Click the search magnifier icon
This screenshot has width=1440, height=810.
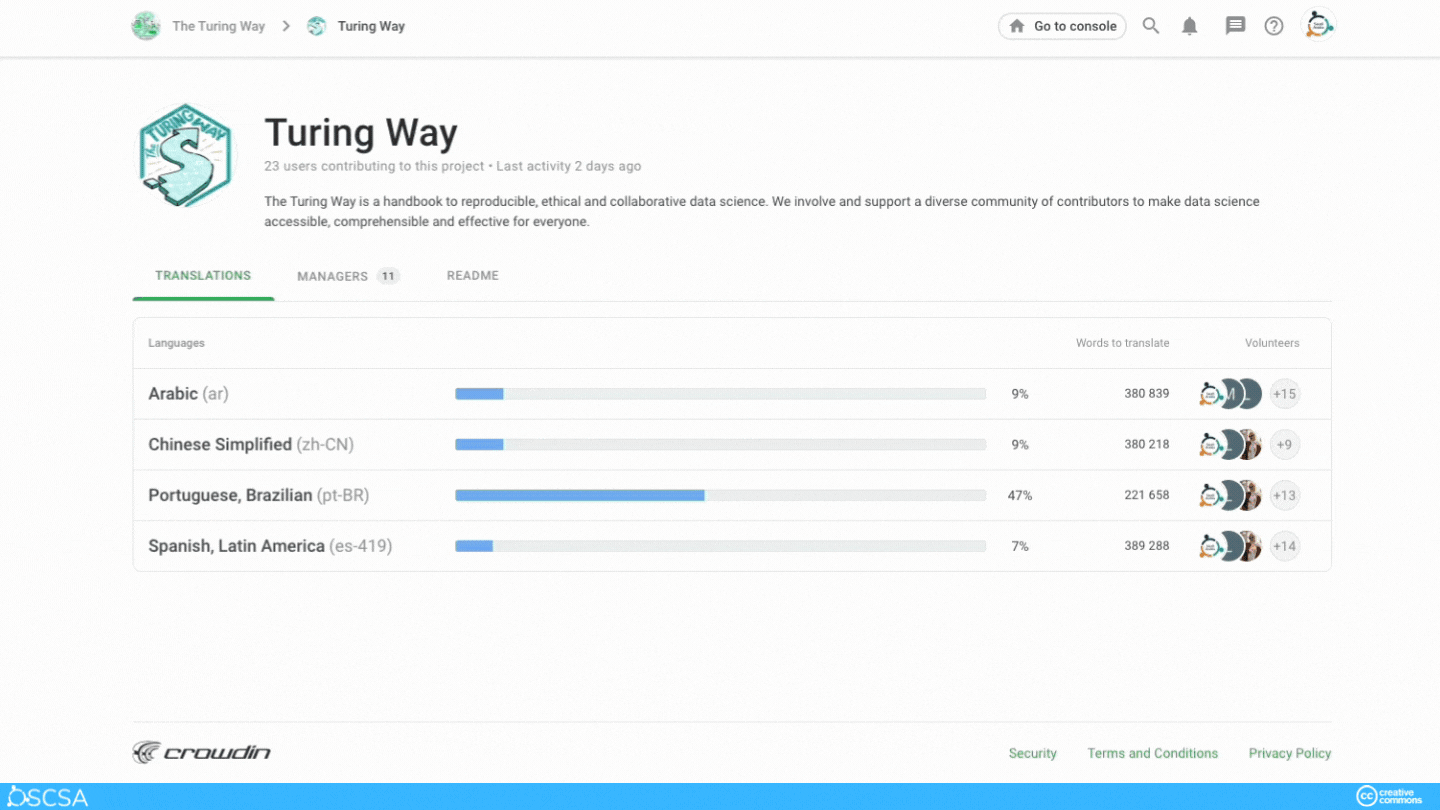coord(1151,26)
